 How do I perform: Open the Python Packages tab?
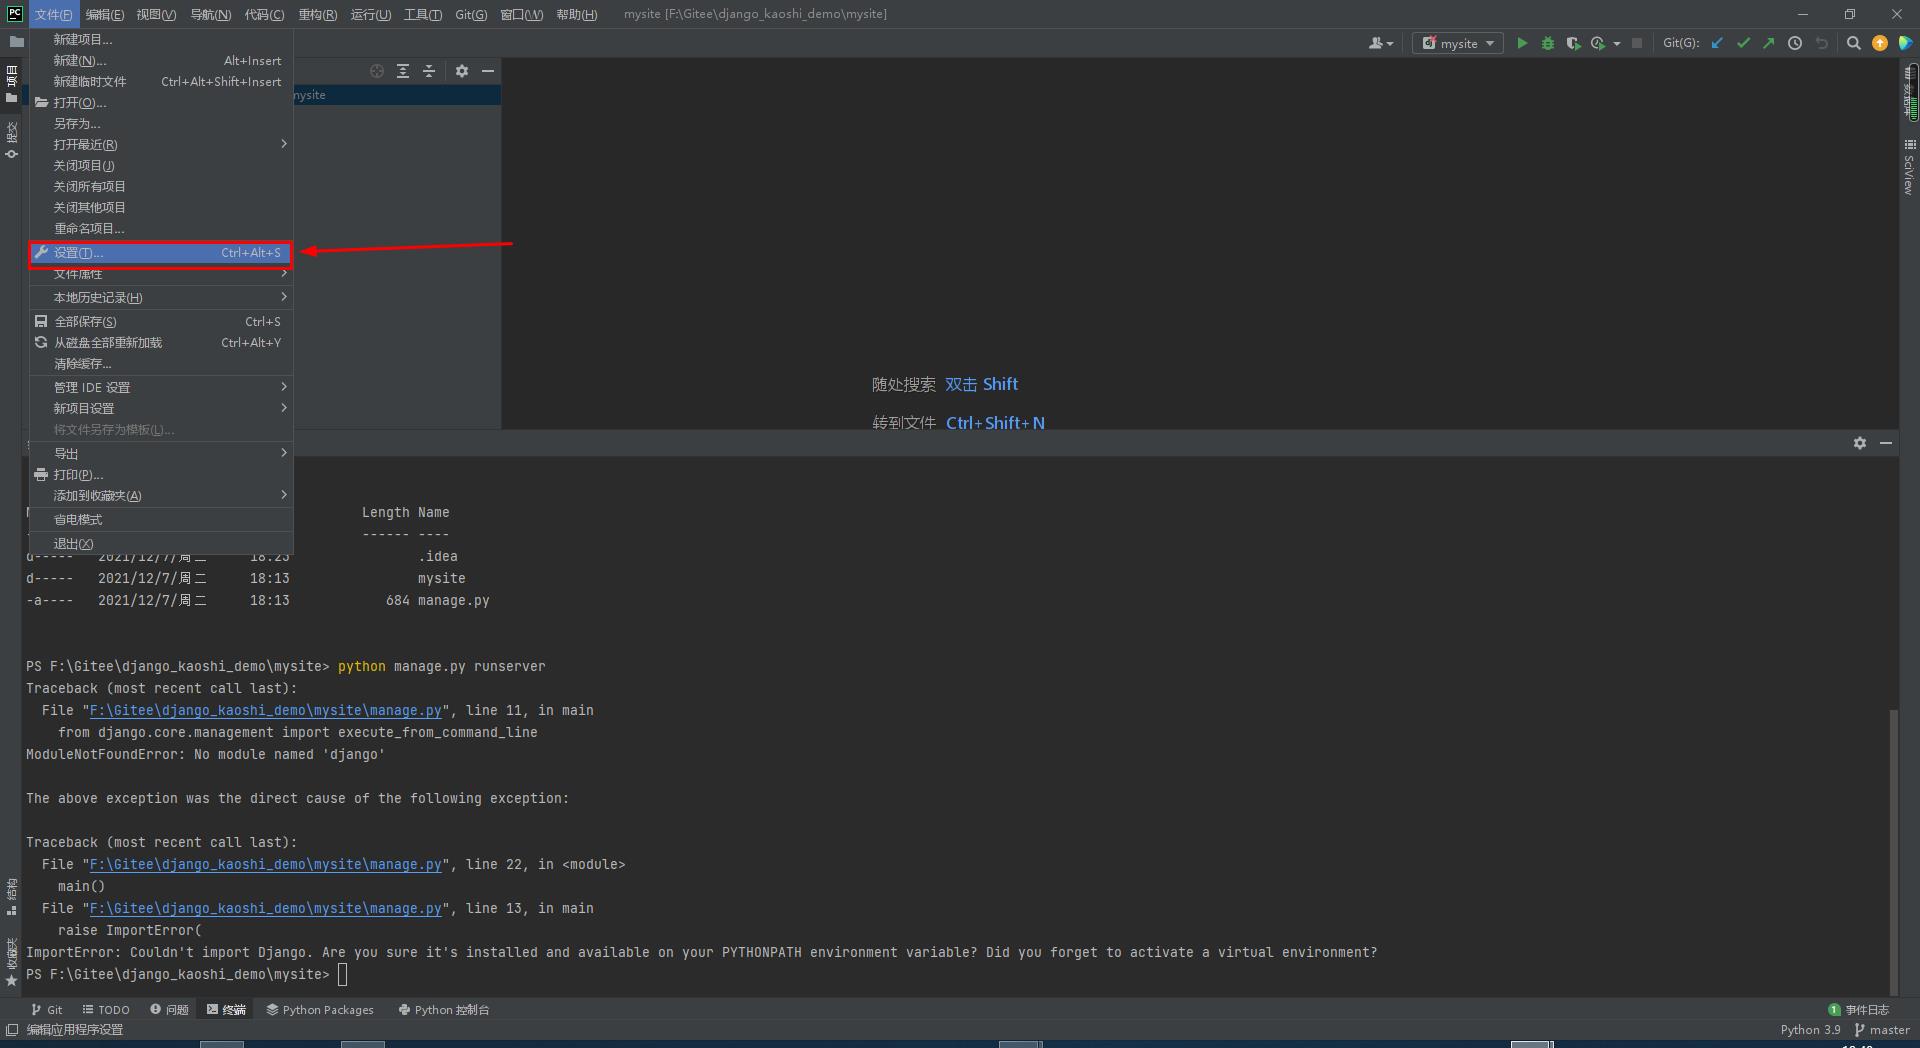pos(320,1010)
